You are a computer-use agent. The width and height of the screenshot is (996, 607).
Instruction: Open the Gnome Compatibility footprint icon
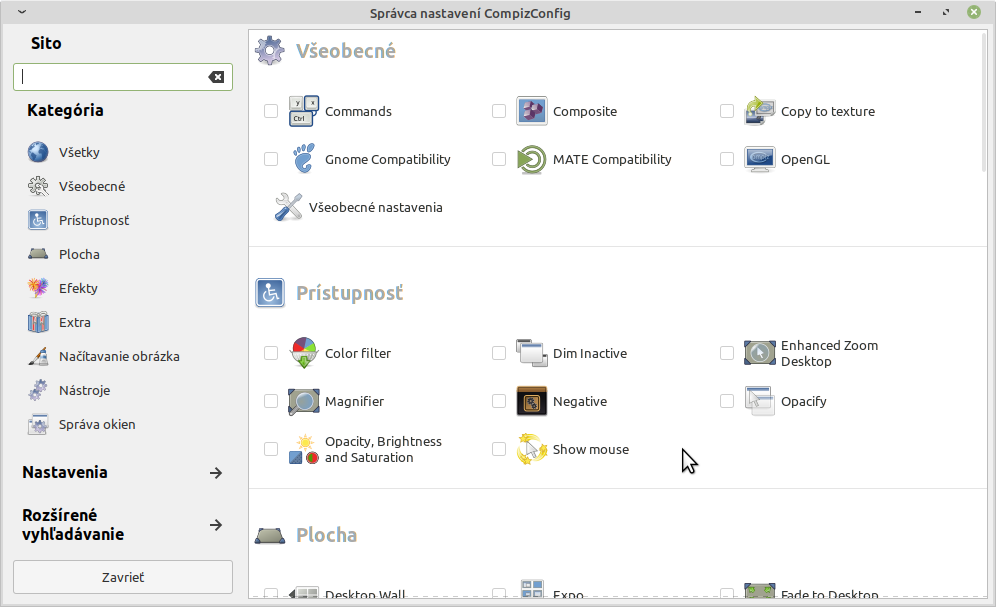[x=304, y=159]
